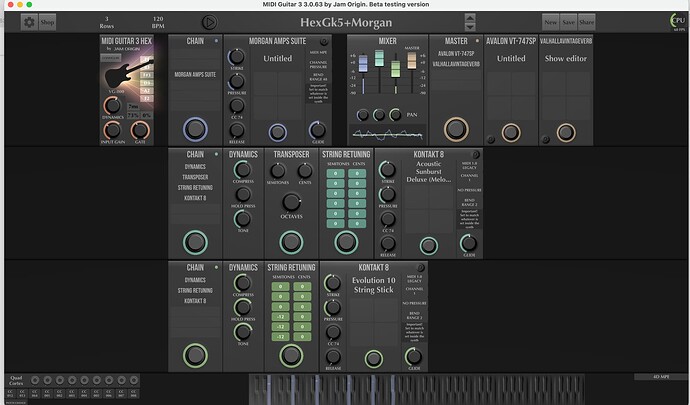
Task: Click the CPU meter icon
Action: (678, 21)
